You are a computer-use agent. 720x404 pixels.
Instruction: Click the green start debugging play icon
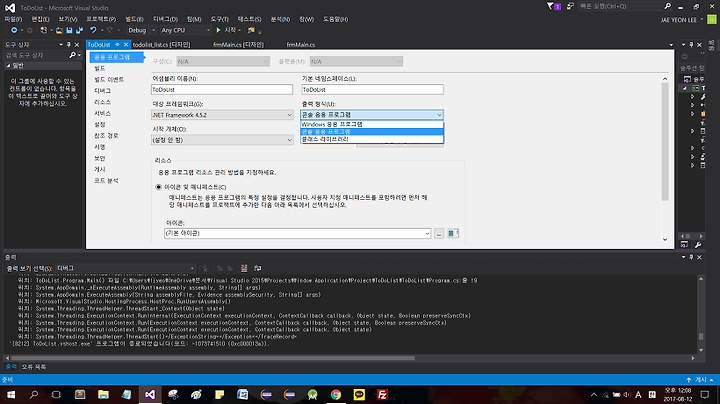pyautogui.click(x=219, y=30)
